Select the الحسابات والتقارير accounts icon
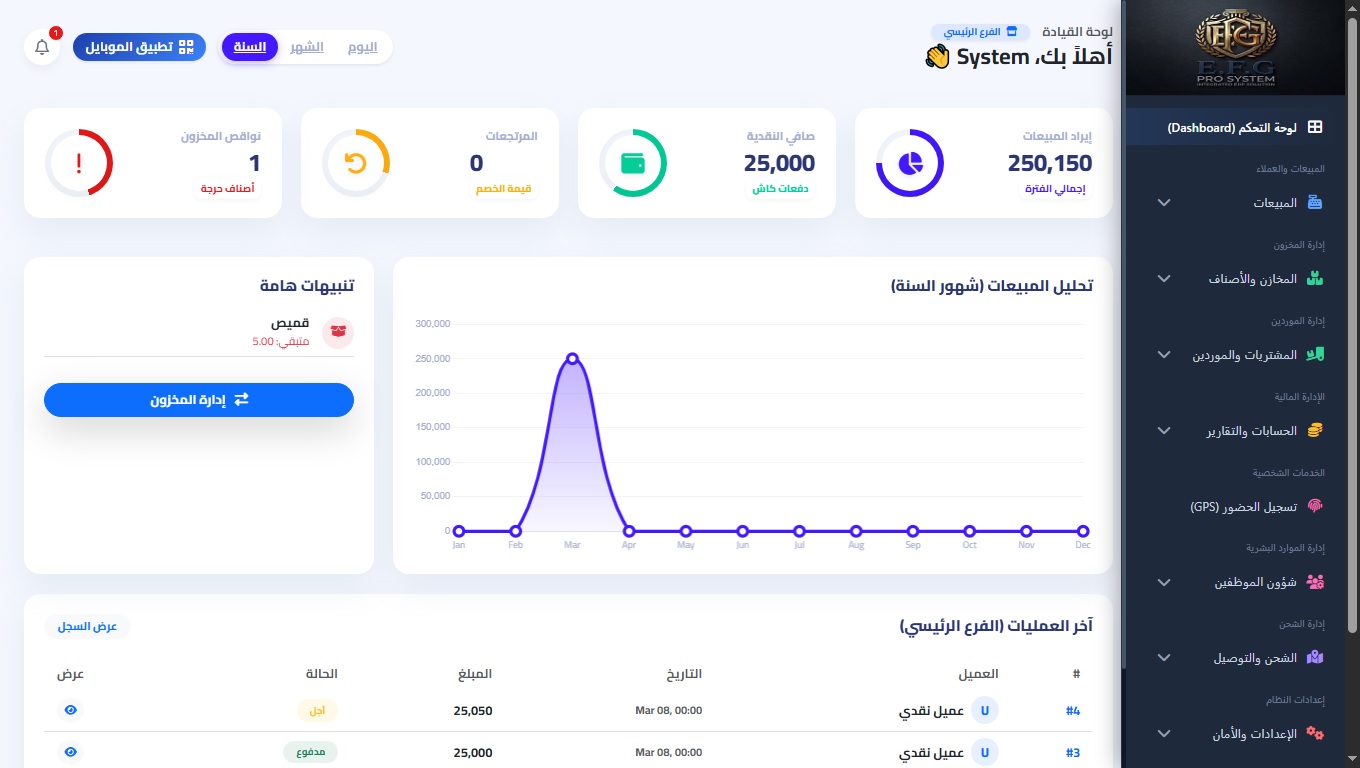Viewport: 1360px width, 768px height. click(1312, 430)
